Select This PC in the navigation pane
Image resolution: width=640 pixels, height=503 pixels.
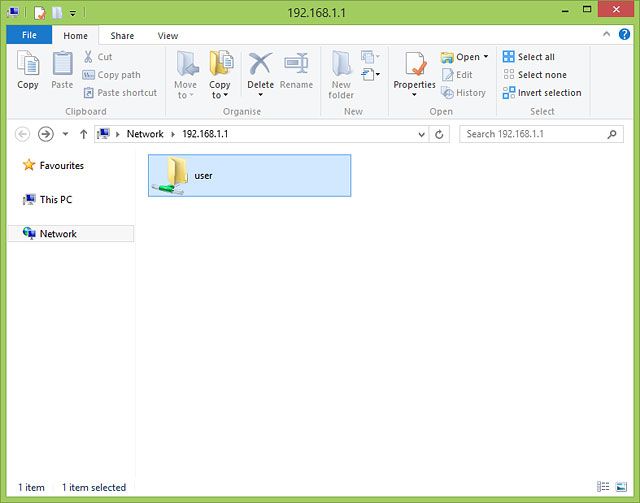[x=48, y=200]
